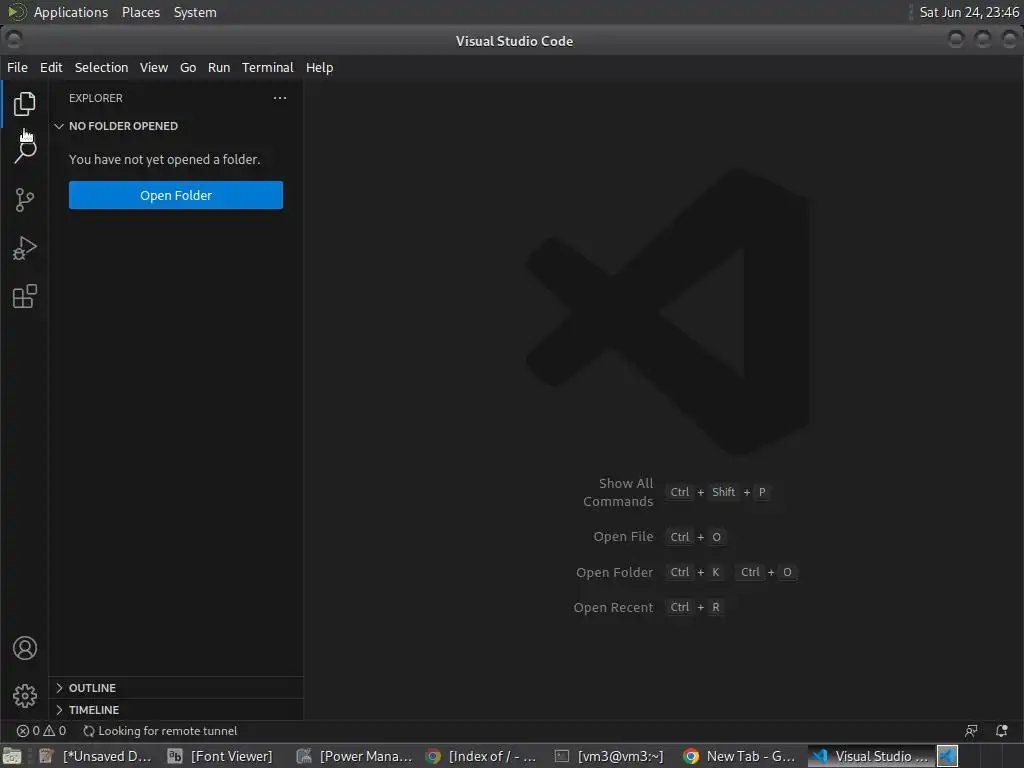Switch to vm3@vm3 terminal taskbar window

point(609,756)
